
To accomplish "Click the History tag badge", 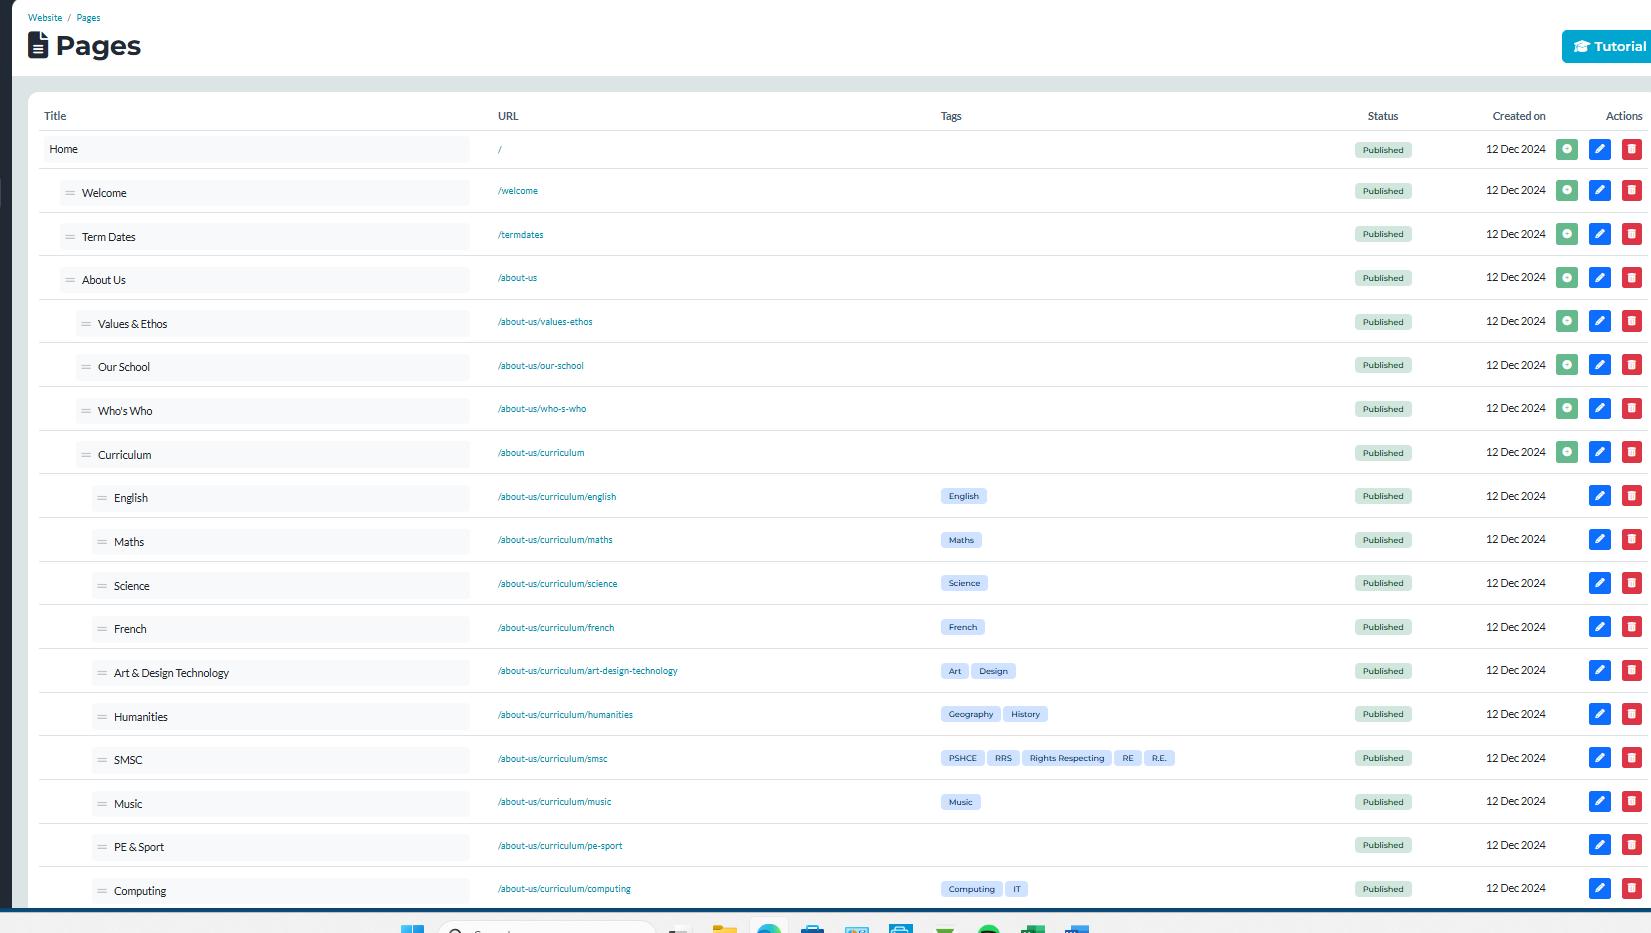I will 1025,714.
